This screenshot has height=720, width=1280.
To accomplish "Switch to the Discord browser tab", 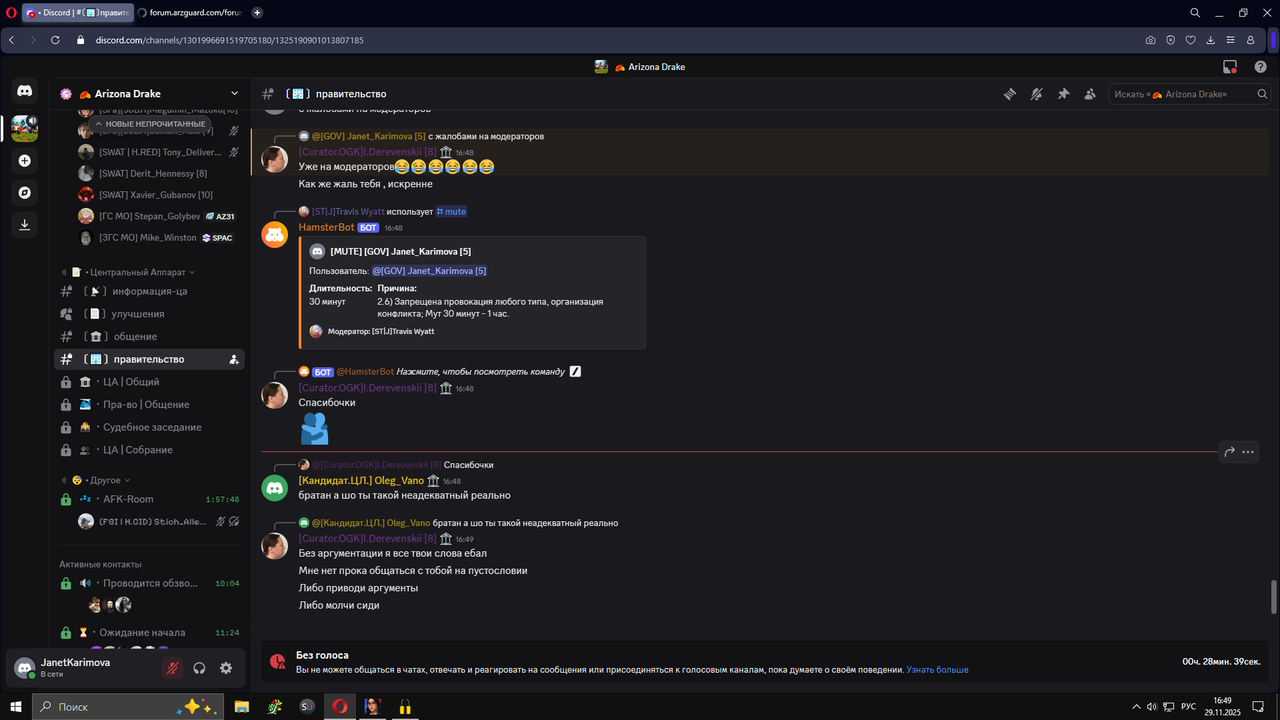I will 76,13.
